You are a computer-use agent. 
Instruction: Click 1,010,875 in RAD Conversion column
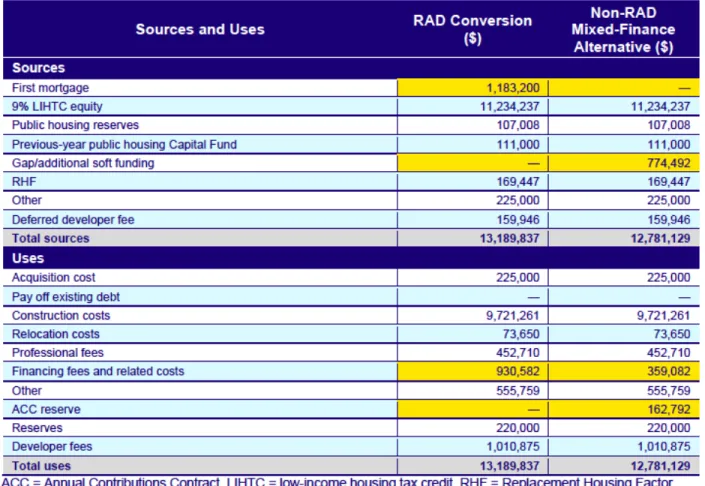coord(513,446)
